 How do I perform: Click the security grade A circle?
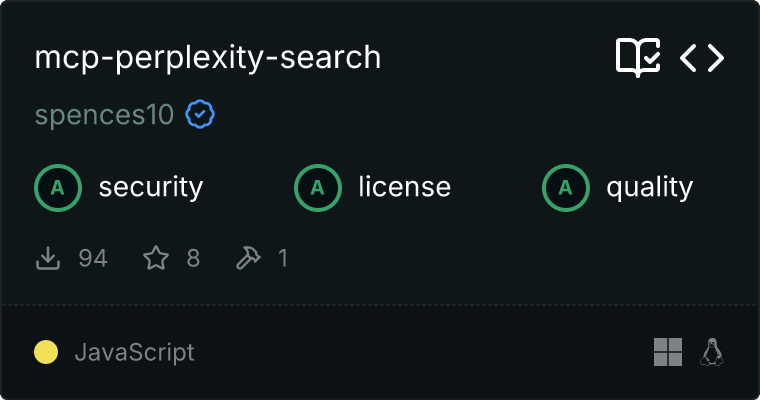click(x=58, y=188)
